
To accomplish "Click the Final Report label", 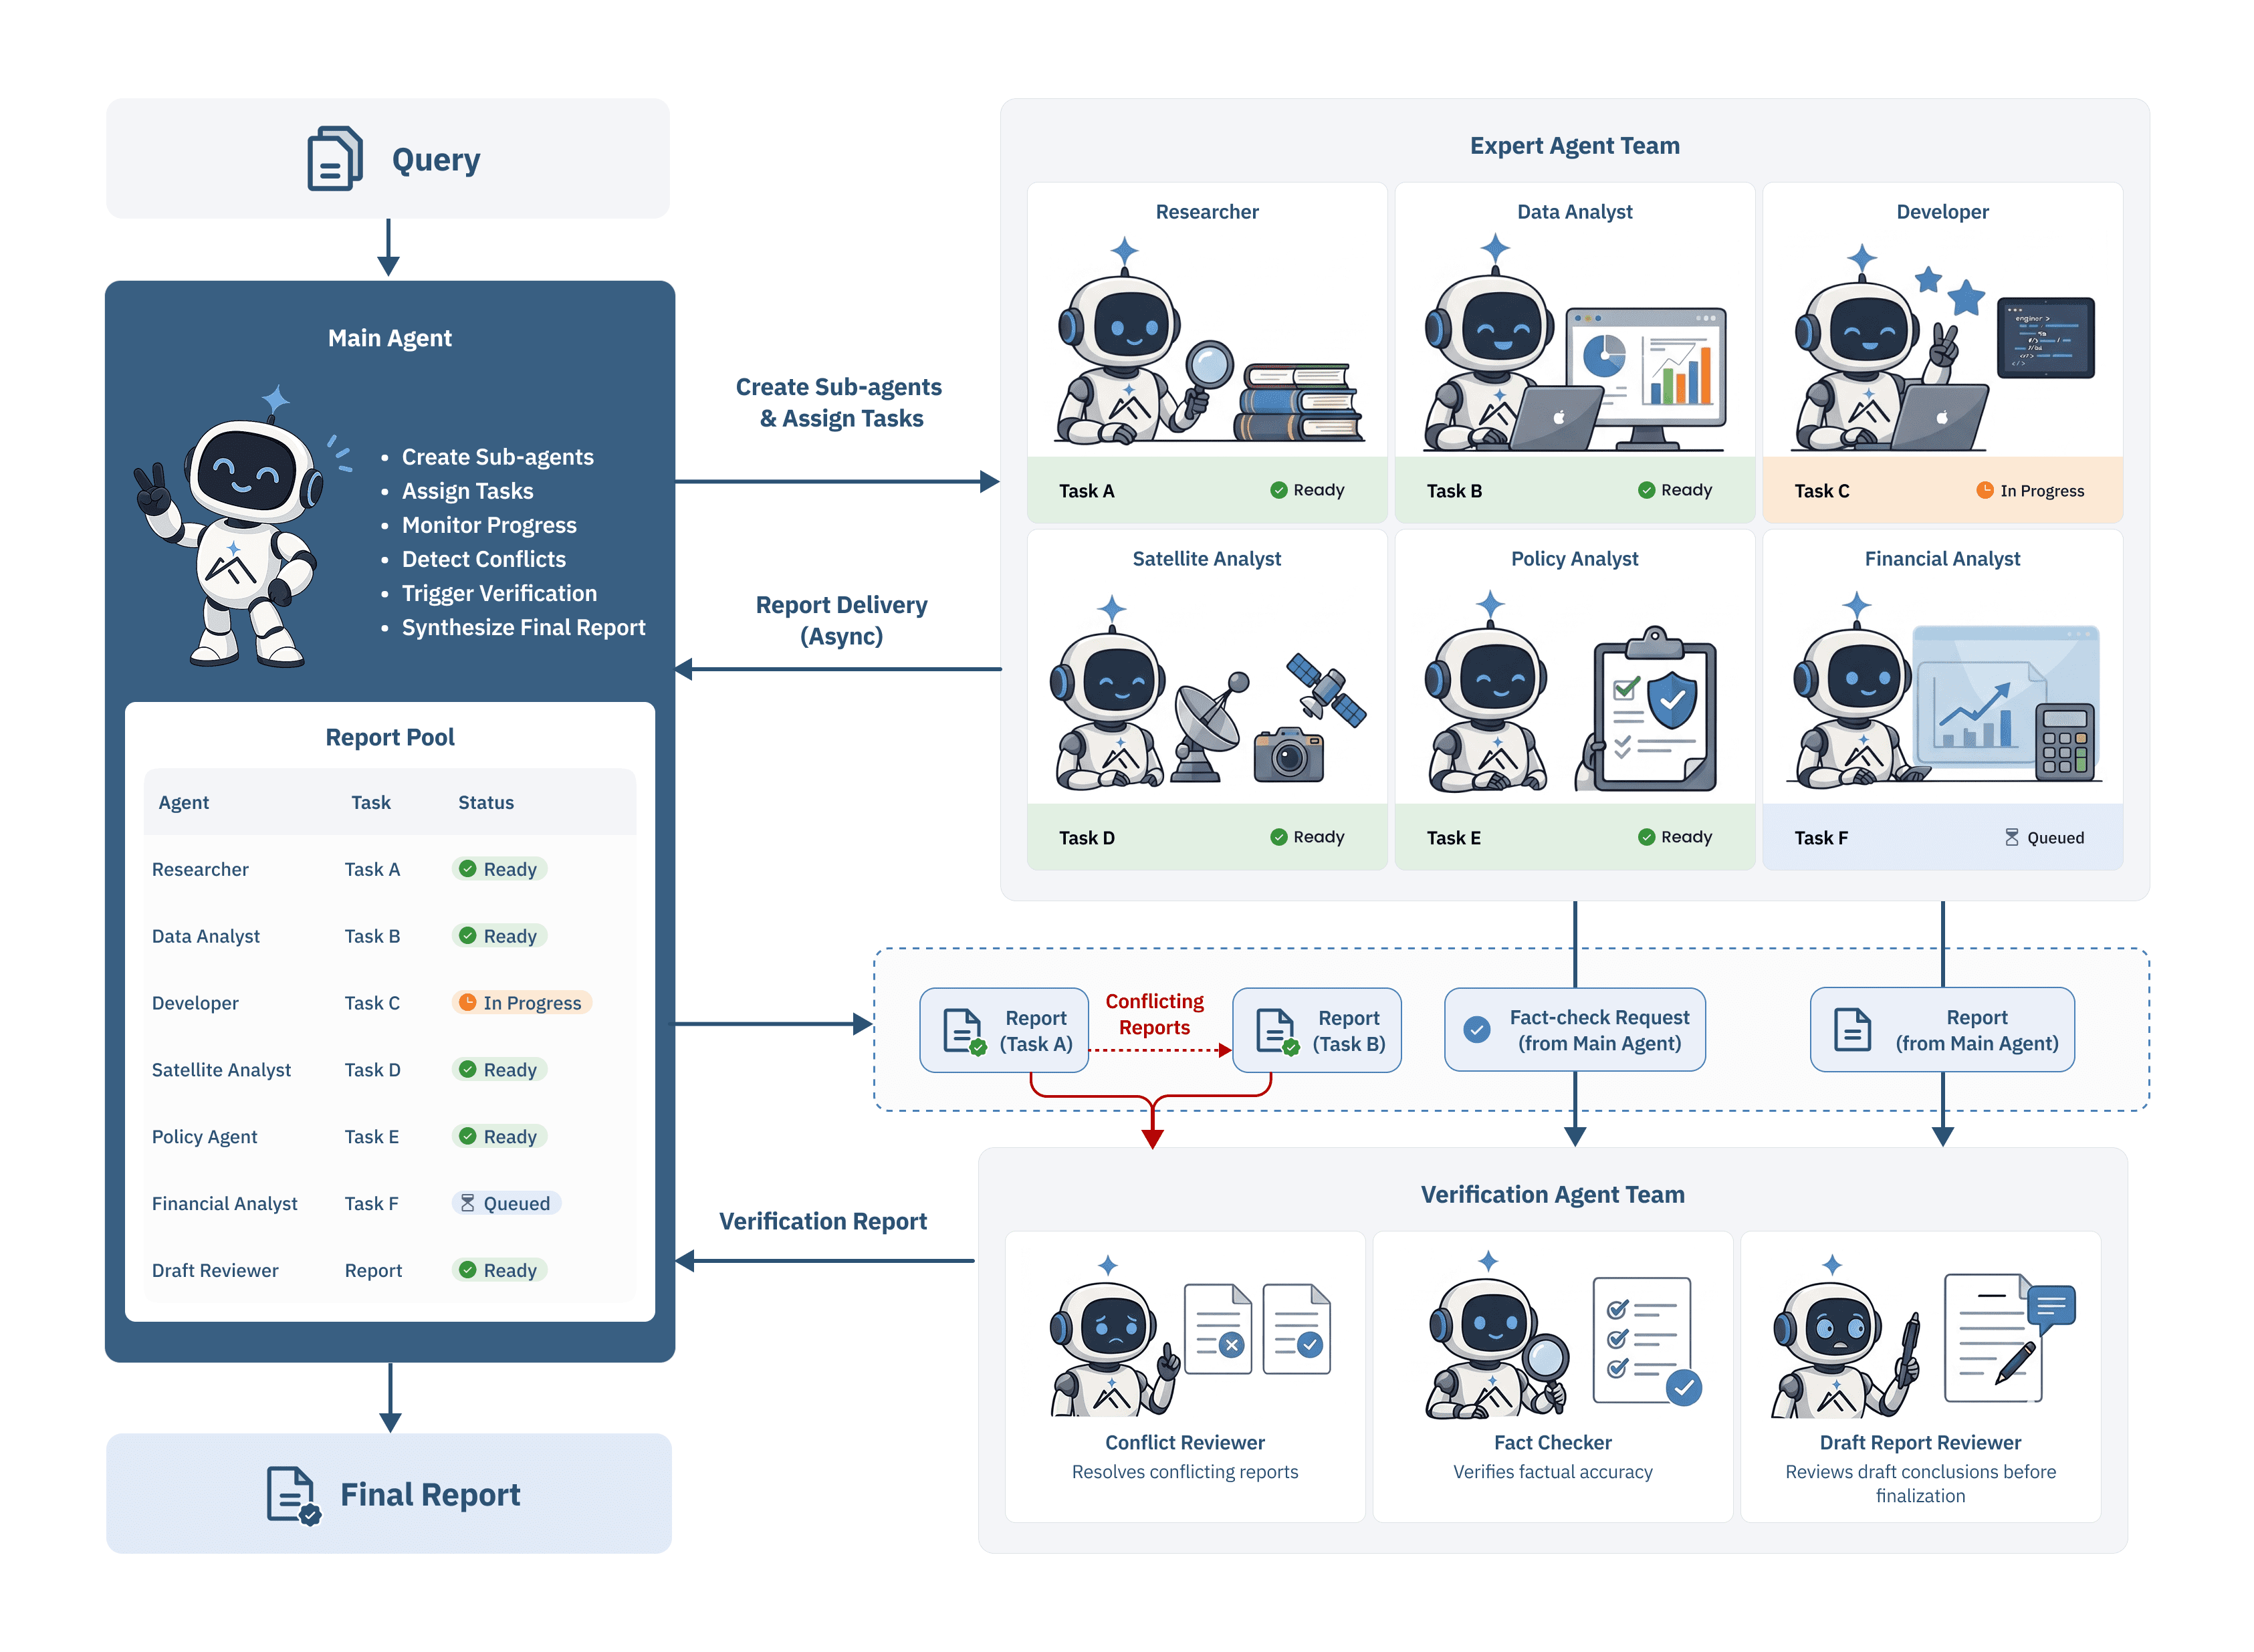I will click(x=430, y=1495).
